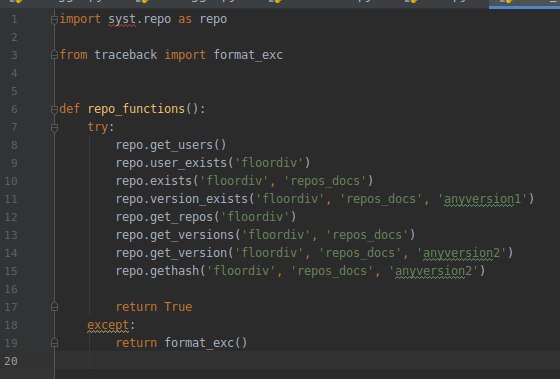Screen dimensions: 560x379
Task: Click 'format_exc()' call on line 19
Action: click(206, 343)
